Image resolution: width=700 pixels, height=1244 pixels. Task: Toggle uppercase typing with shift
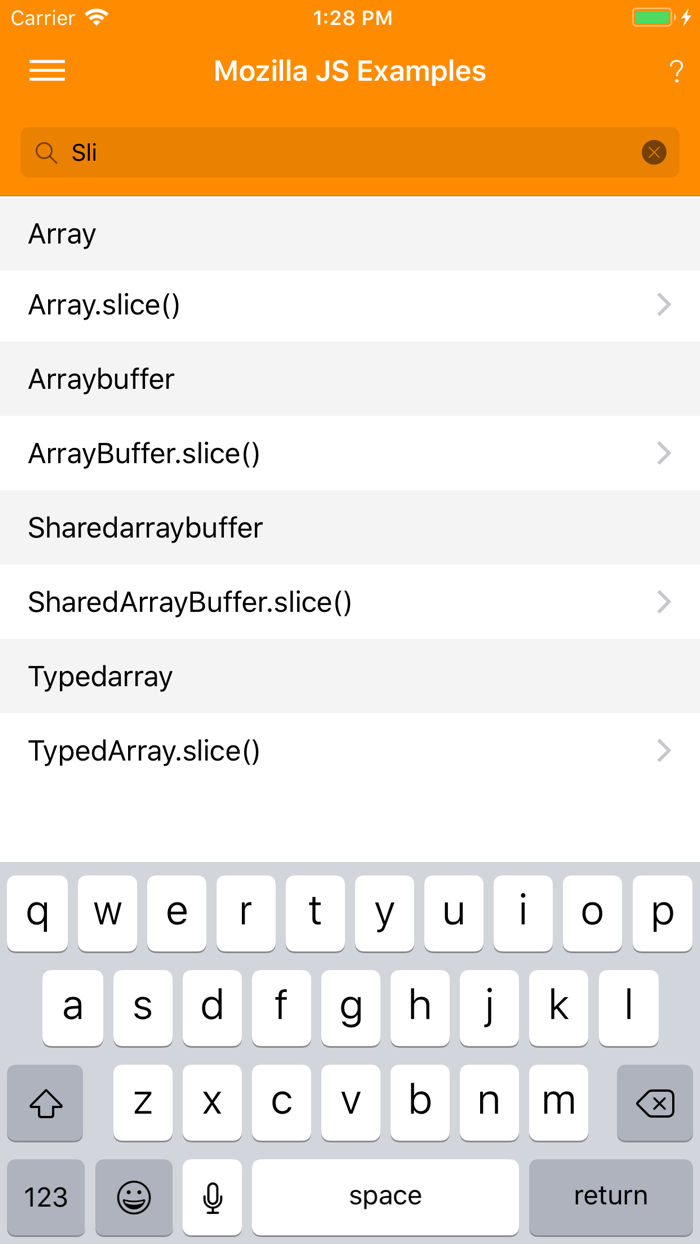(x=45, y=1102)
